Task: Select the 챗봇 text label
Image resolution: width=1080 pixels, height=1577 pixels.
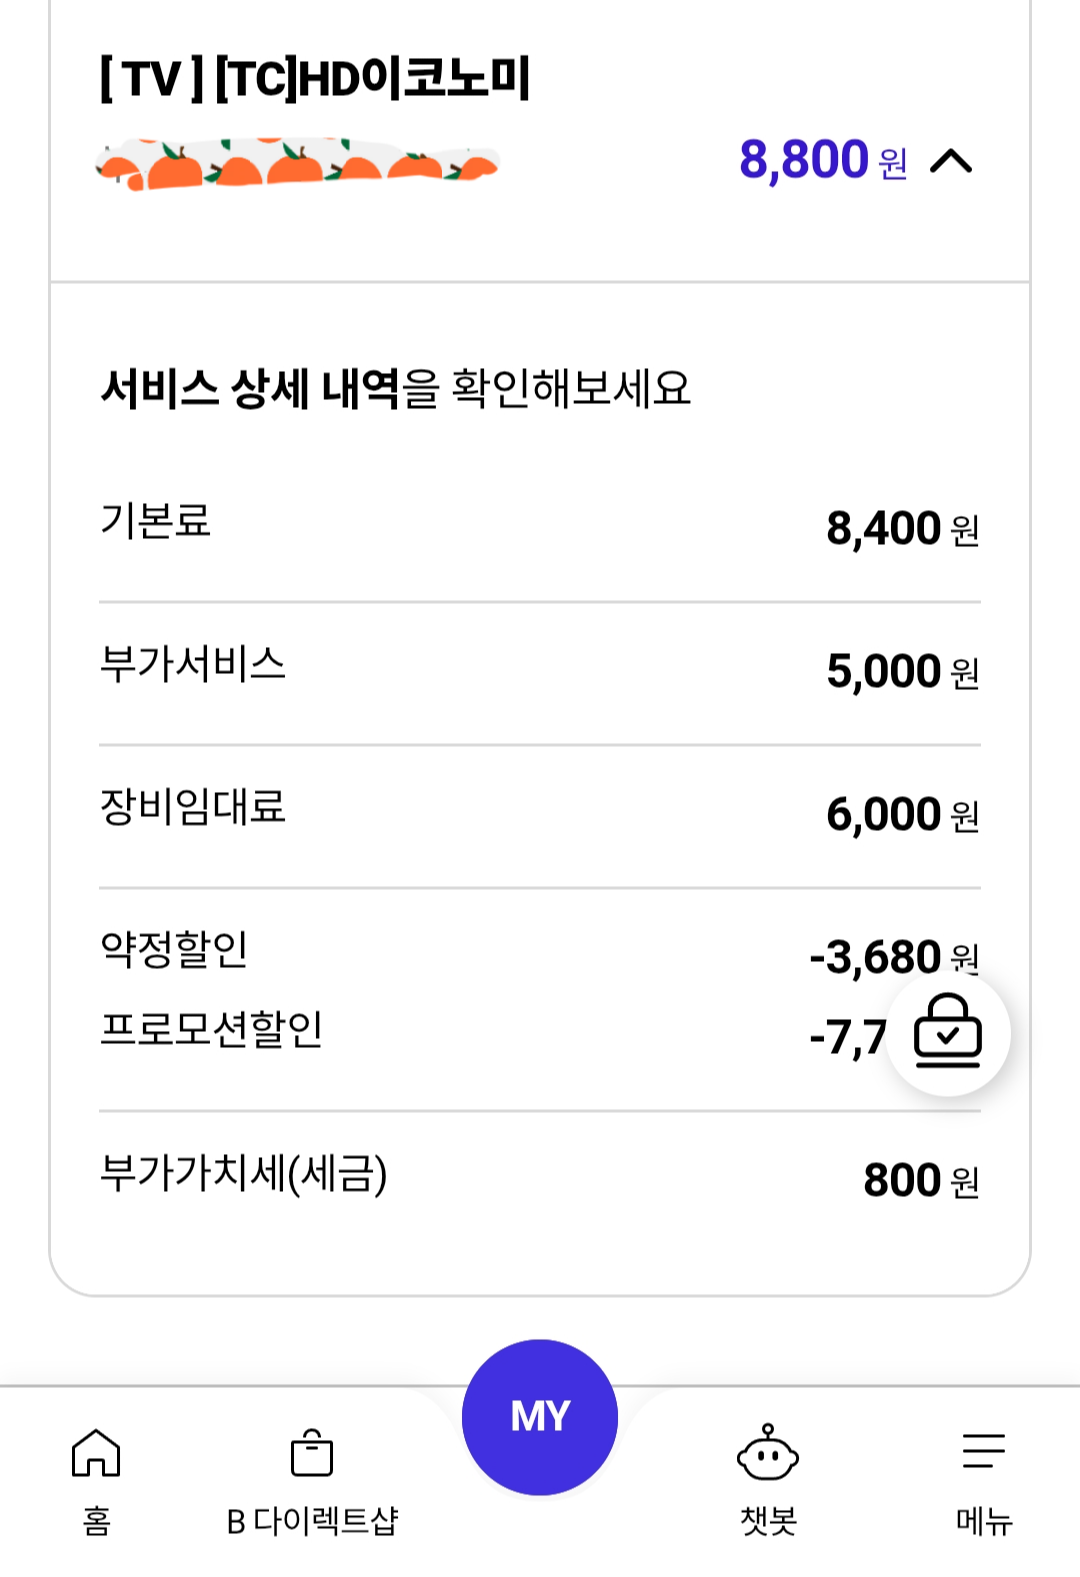Action: coord(768,1521)
